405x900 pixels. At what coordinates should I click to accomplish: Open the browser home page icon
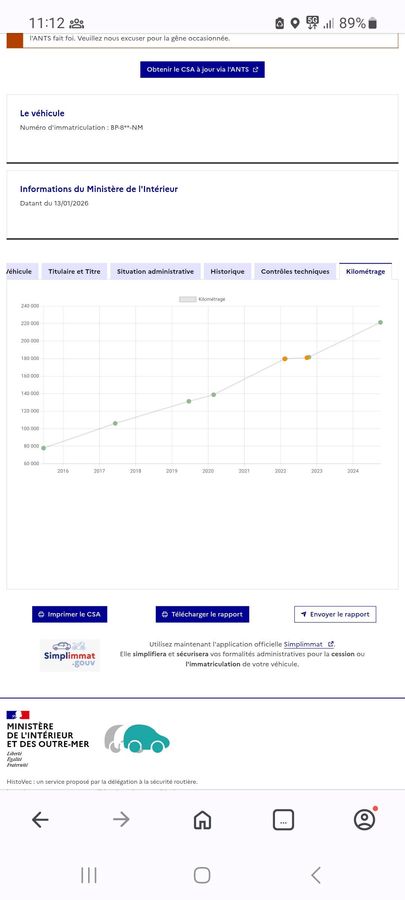[202, 820]
